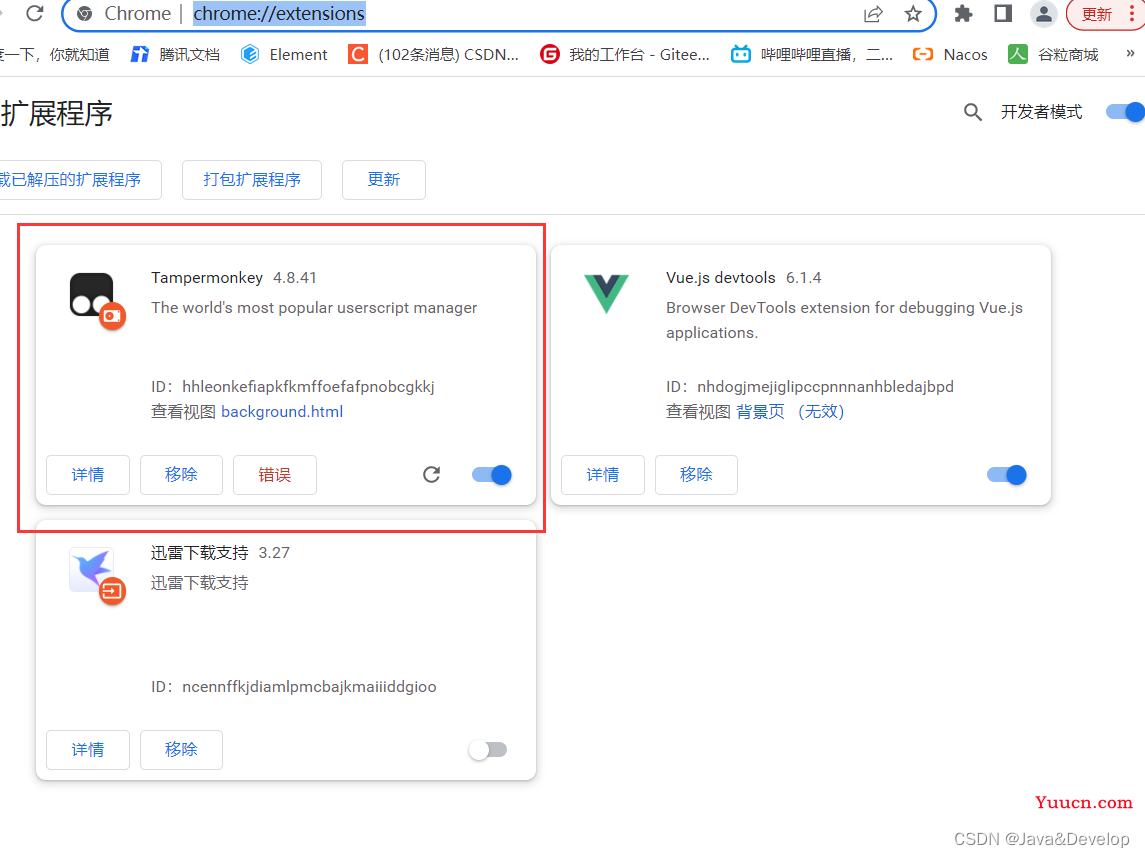This screenshot has width=1145, height=857.
Task: Open the CSDN bookmark
Action: (x=434, y=55)
